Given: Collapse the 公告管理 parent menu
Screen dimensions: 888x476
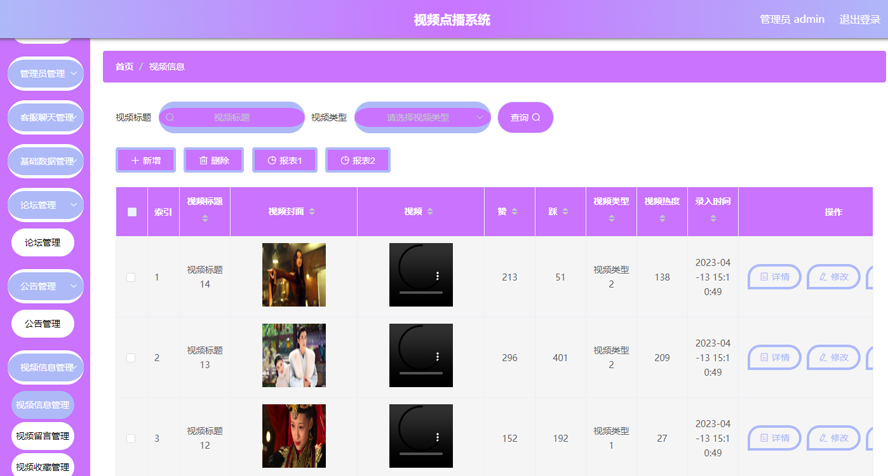Looking at the screenshot, I should pos(45,286).
